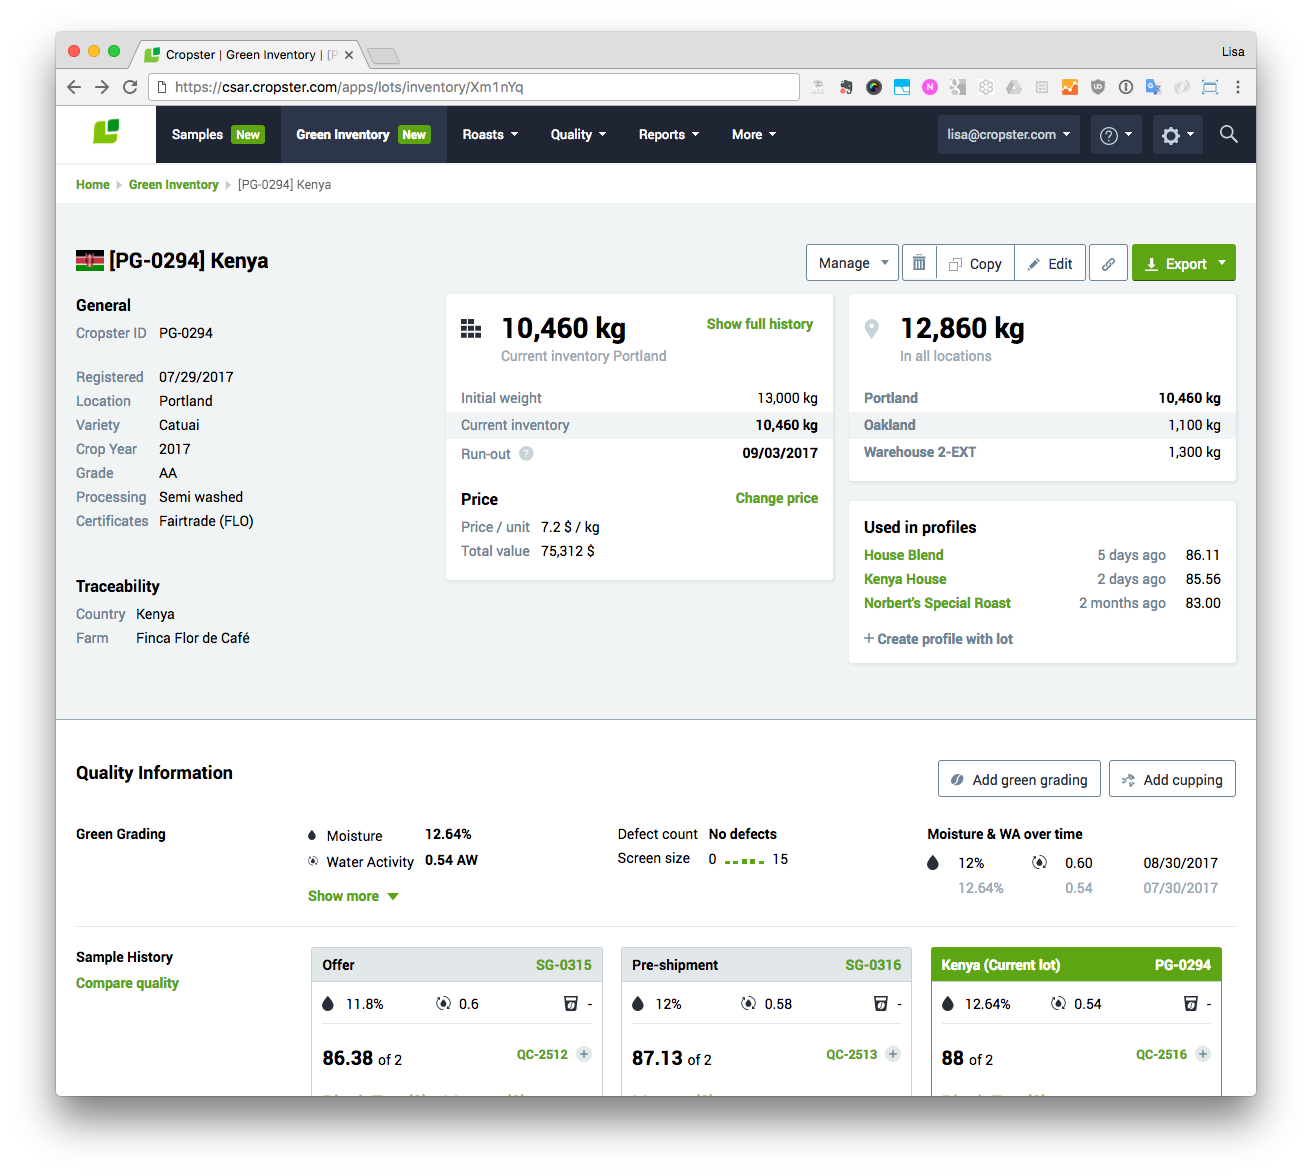Click the Edit button

[1050, 264]
